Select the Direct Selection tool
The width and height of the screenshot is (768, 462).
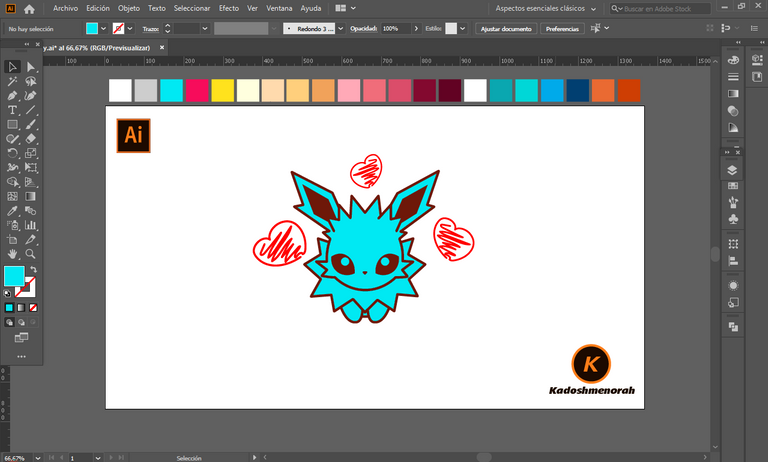pyautogui.click(x=30, y=67)
